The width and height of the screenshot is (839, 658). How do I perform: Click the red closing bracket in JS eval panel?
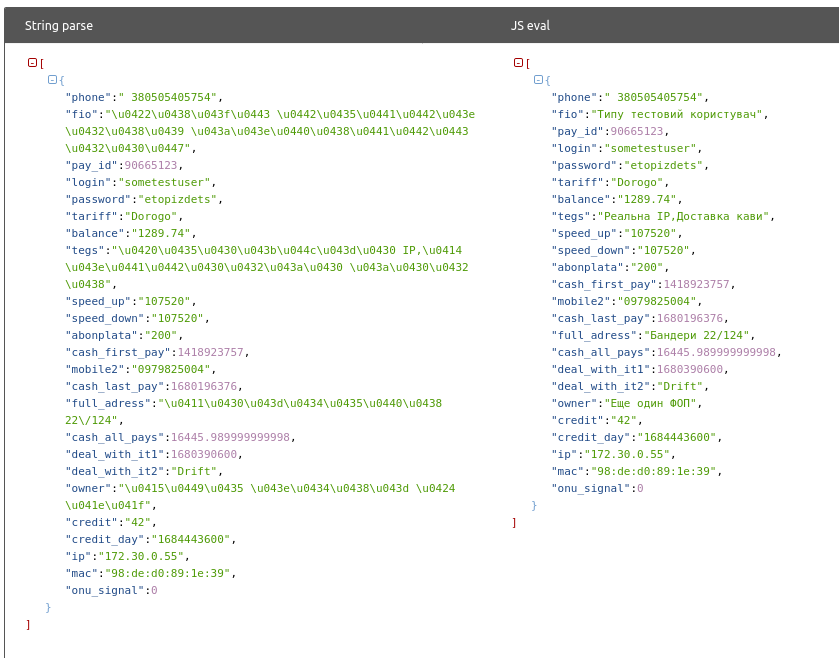[x=514, y=522]
